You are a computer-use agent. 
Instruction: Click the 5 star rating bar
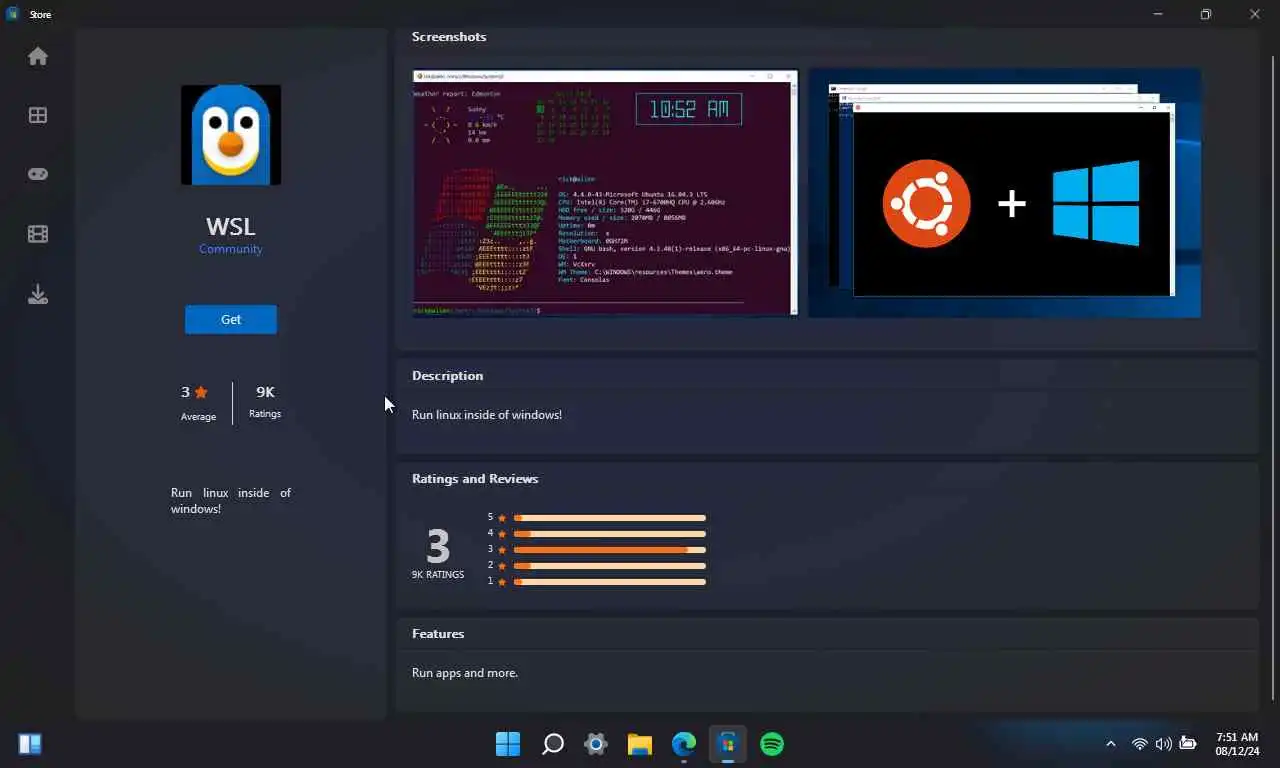coord(609,518)
